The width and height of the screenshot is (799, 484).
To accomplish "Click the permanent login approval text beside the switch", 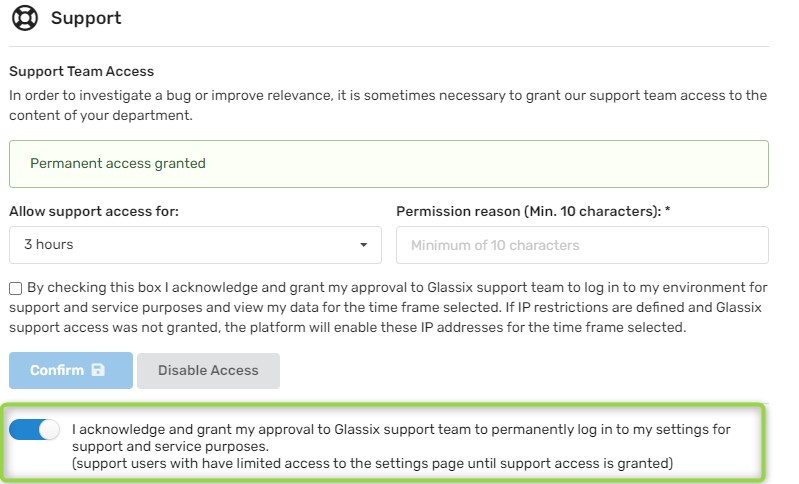I will tap(400, 437).
